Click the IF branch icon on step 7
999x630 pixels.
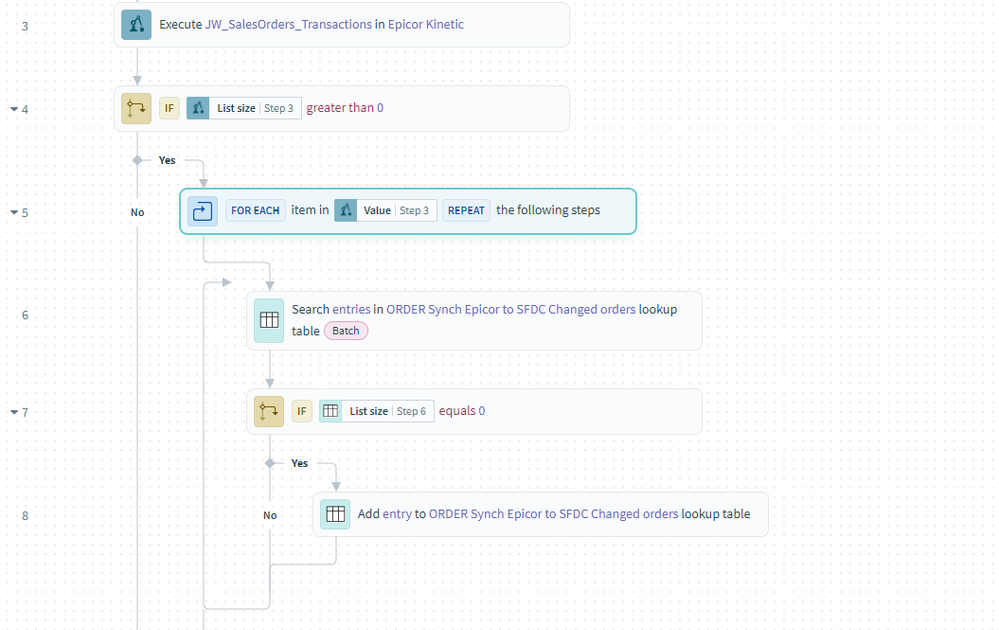coord(269,411)
